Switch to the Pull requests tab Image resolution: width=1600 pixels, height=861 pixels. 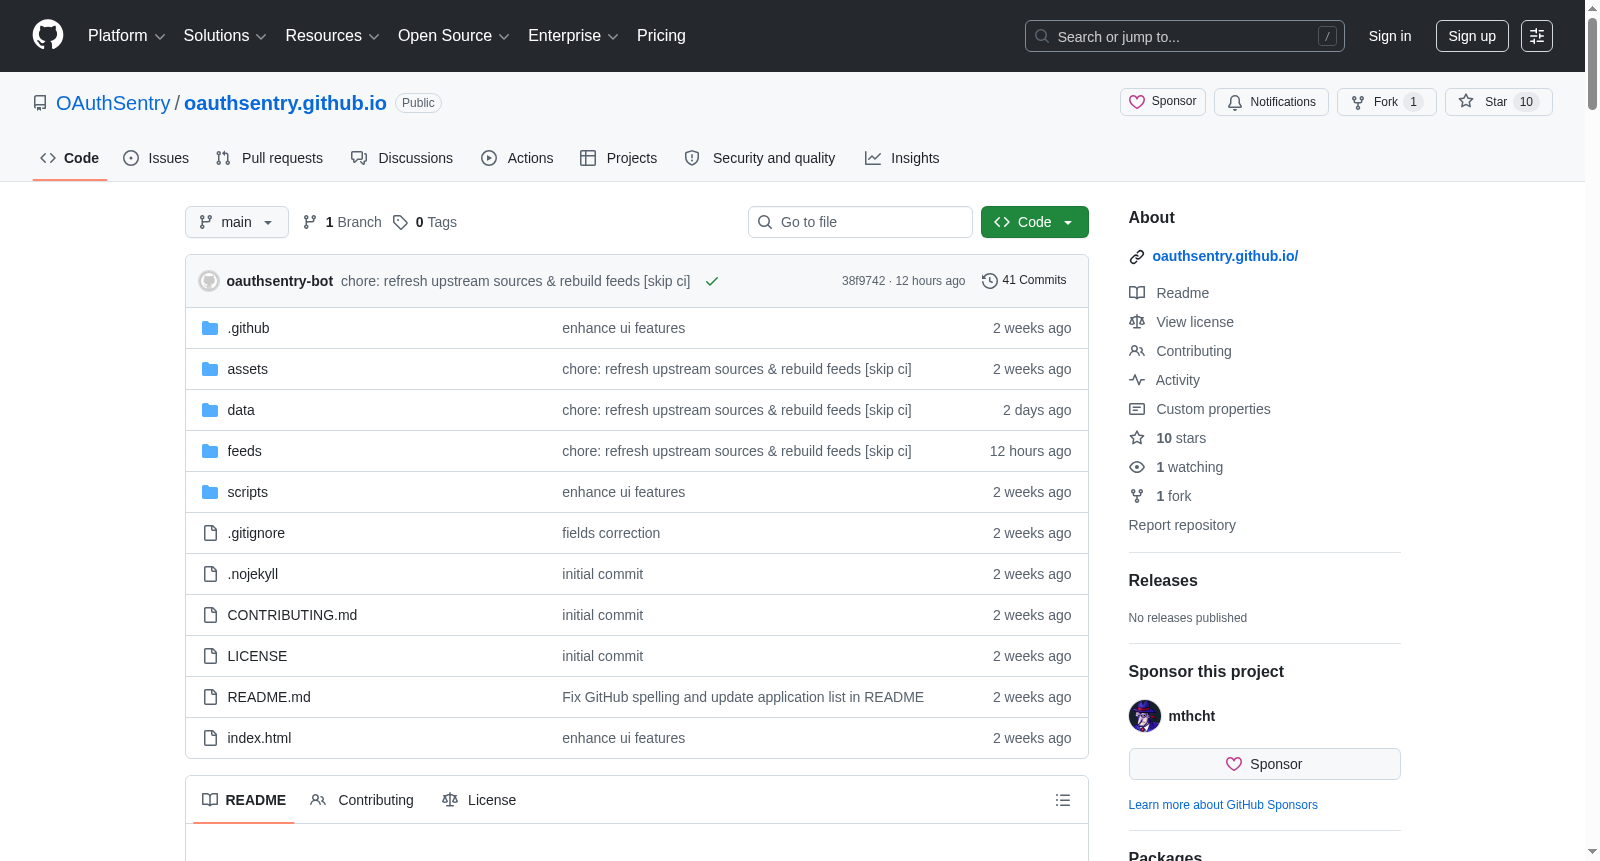pos(269,158)
